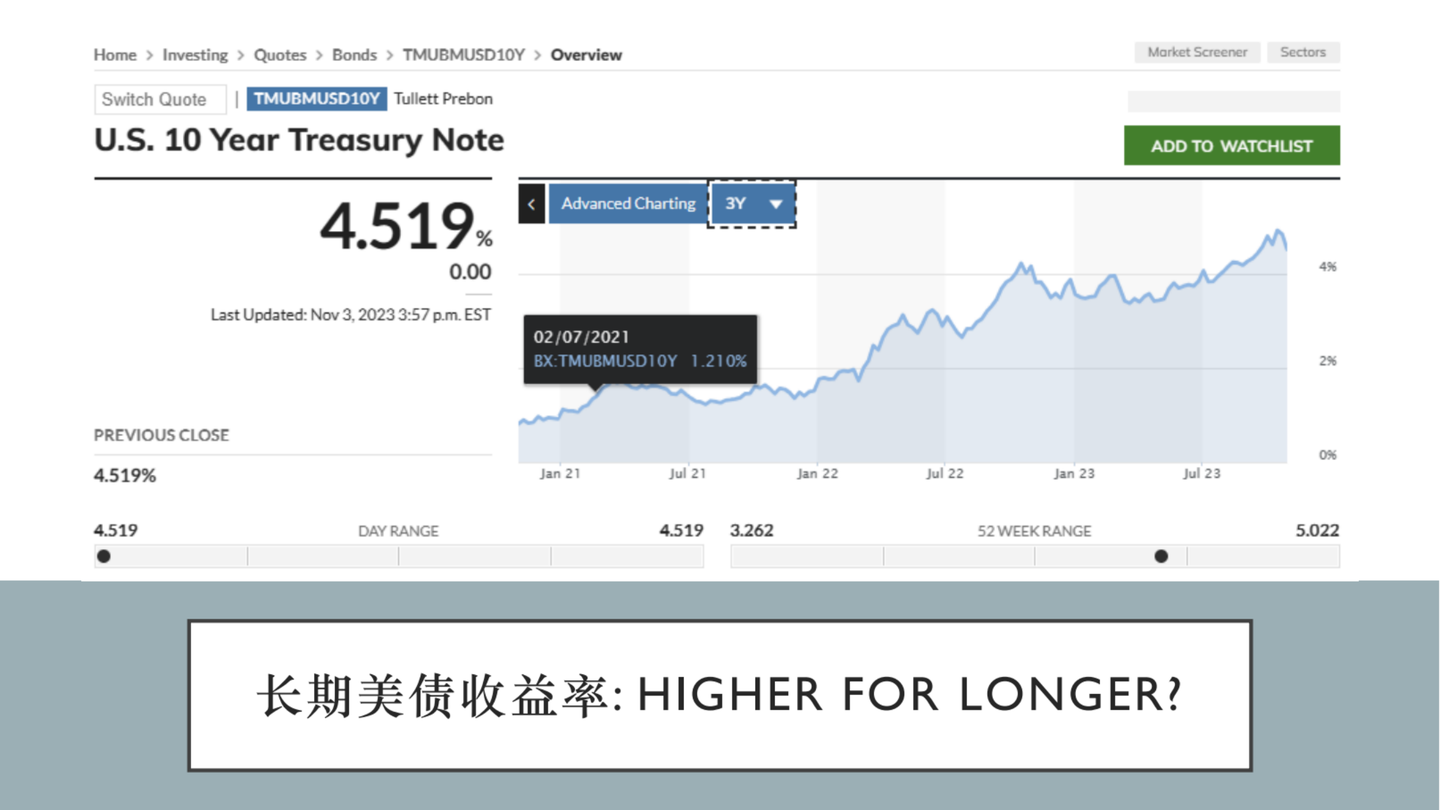The image size is (1440, 810).
Task: Open the Market Screener
Action: (x=1197, y=52)
